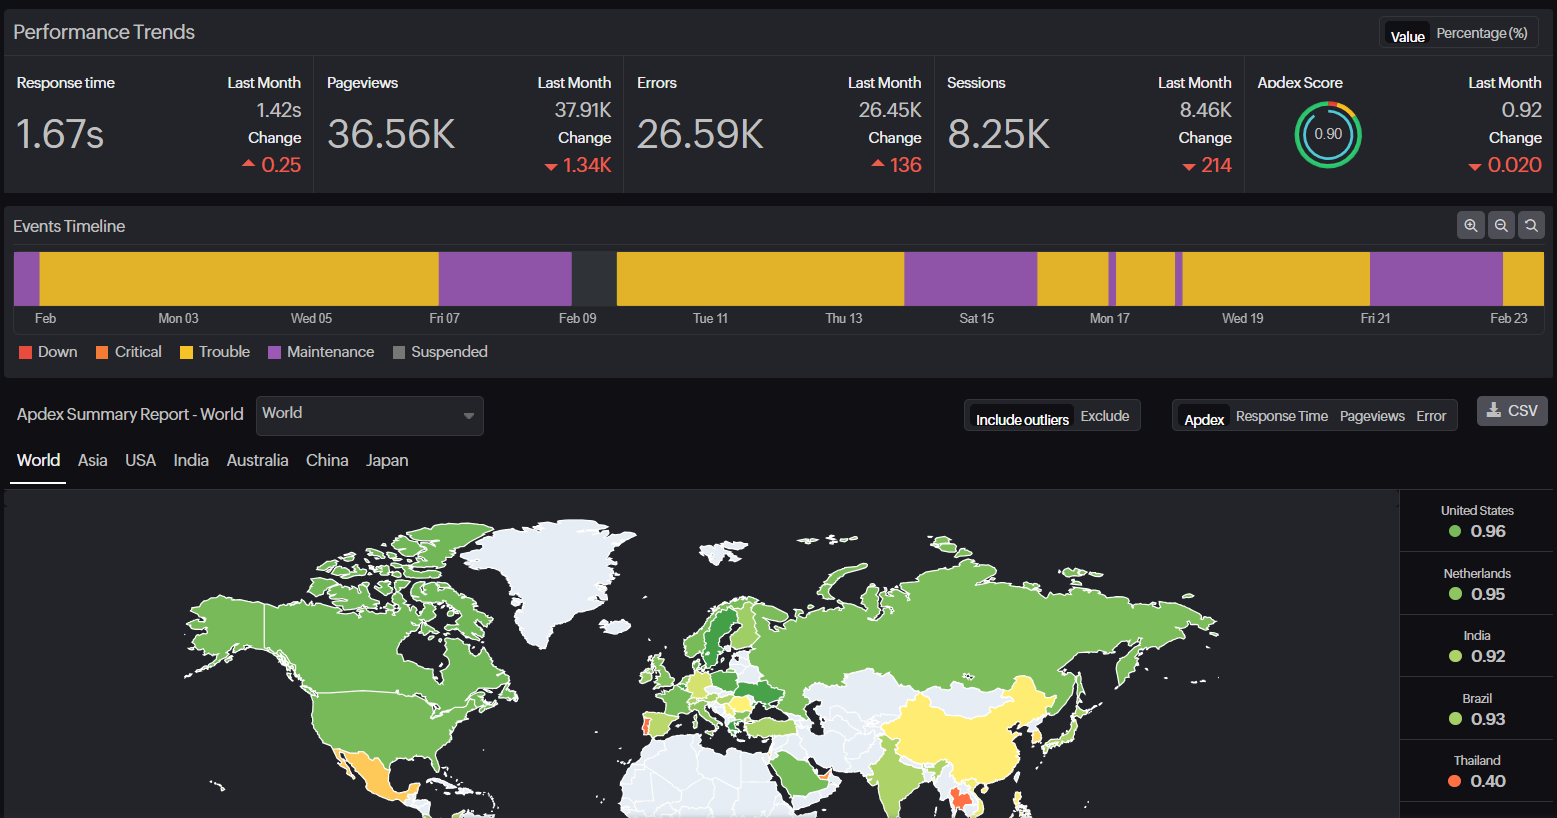Switch to the Asia tab
Viewport: 1557px width, 818px height.
click(92, 460)
